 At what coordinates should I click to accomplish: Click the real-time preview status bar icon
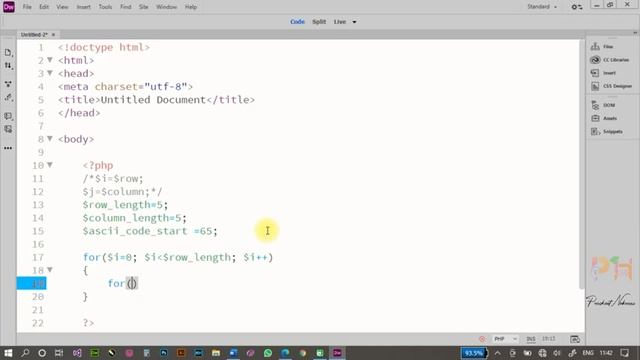[575, 339]
